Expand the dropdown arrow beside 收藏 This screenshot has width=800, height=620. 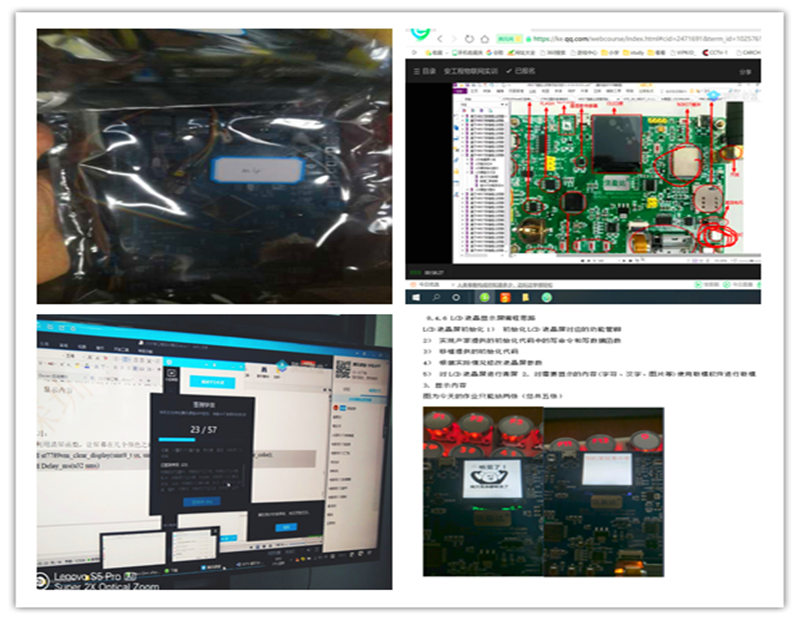coord(447,53)
